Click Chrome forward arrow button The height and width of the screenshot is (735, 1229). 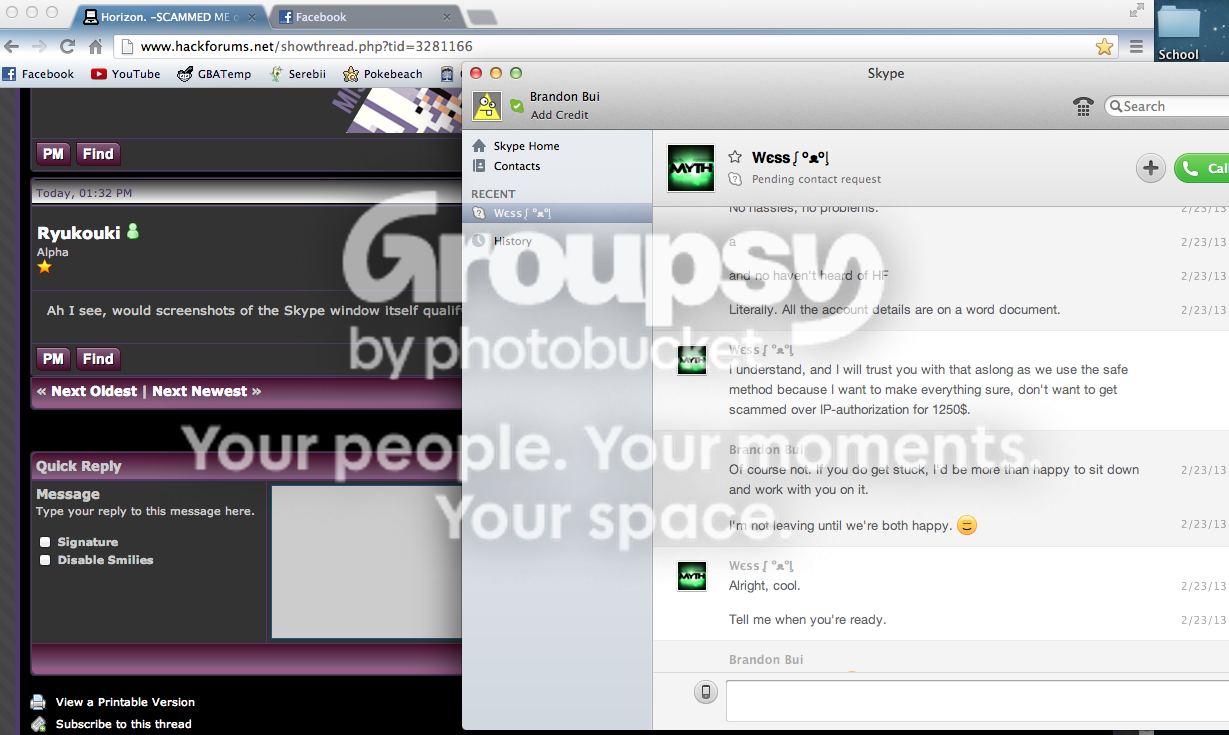(x=39, y=46)
